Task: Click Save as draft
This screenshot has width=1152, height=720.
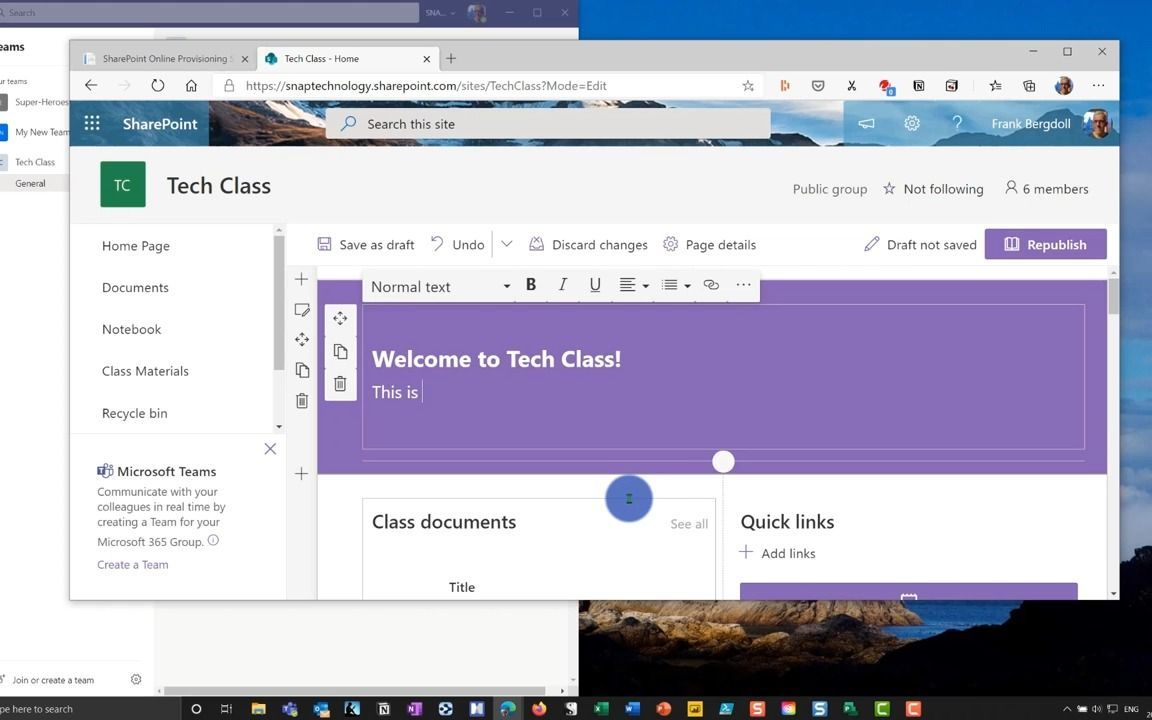Action: pos(366,245)
